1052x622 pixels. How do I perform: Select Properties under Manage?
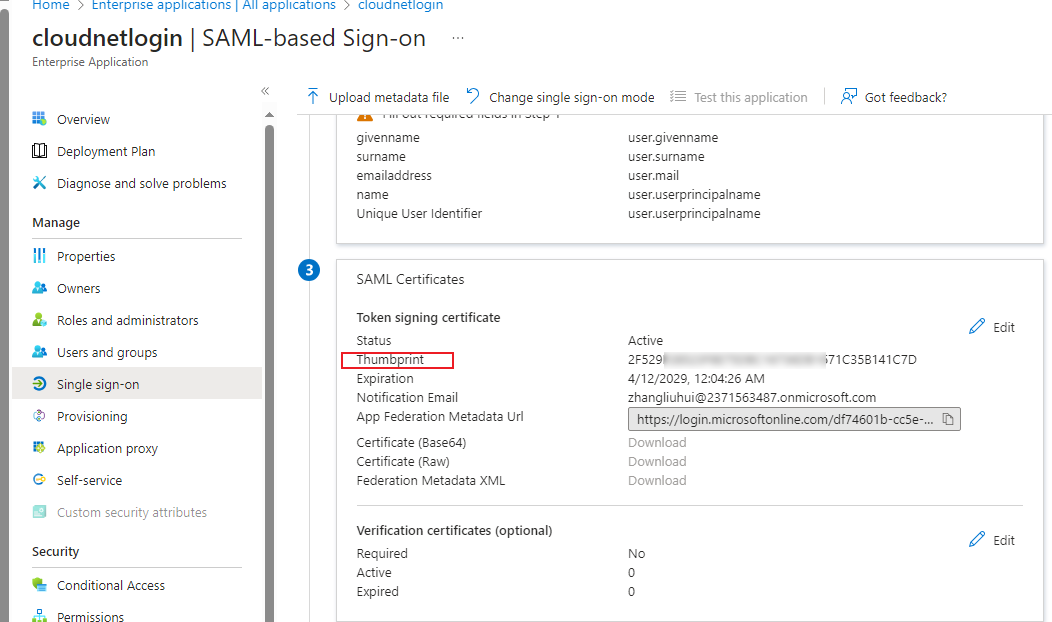pyautogui.click(x=86, y=256)
